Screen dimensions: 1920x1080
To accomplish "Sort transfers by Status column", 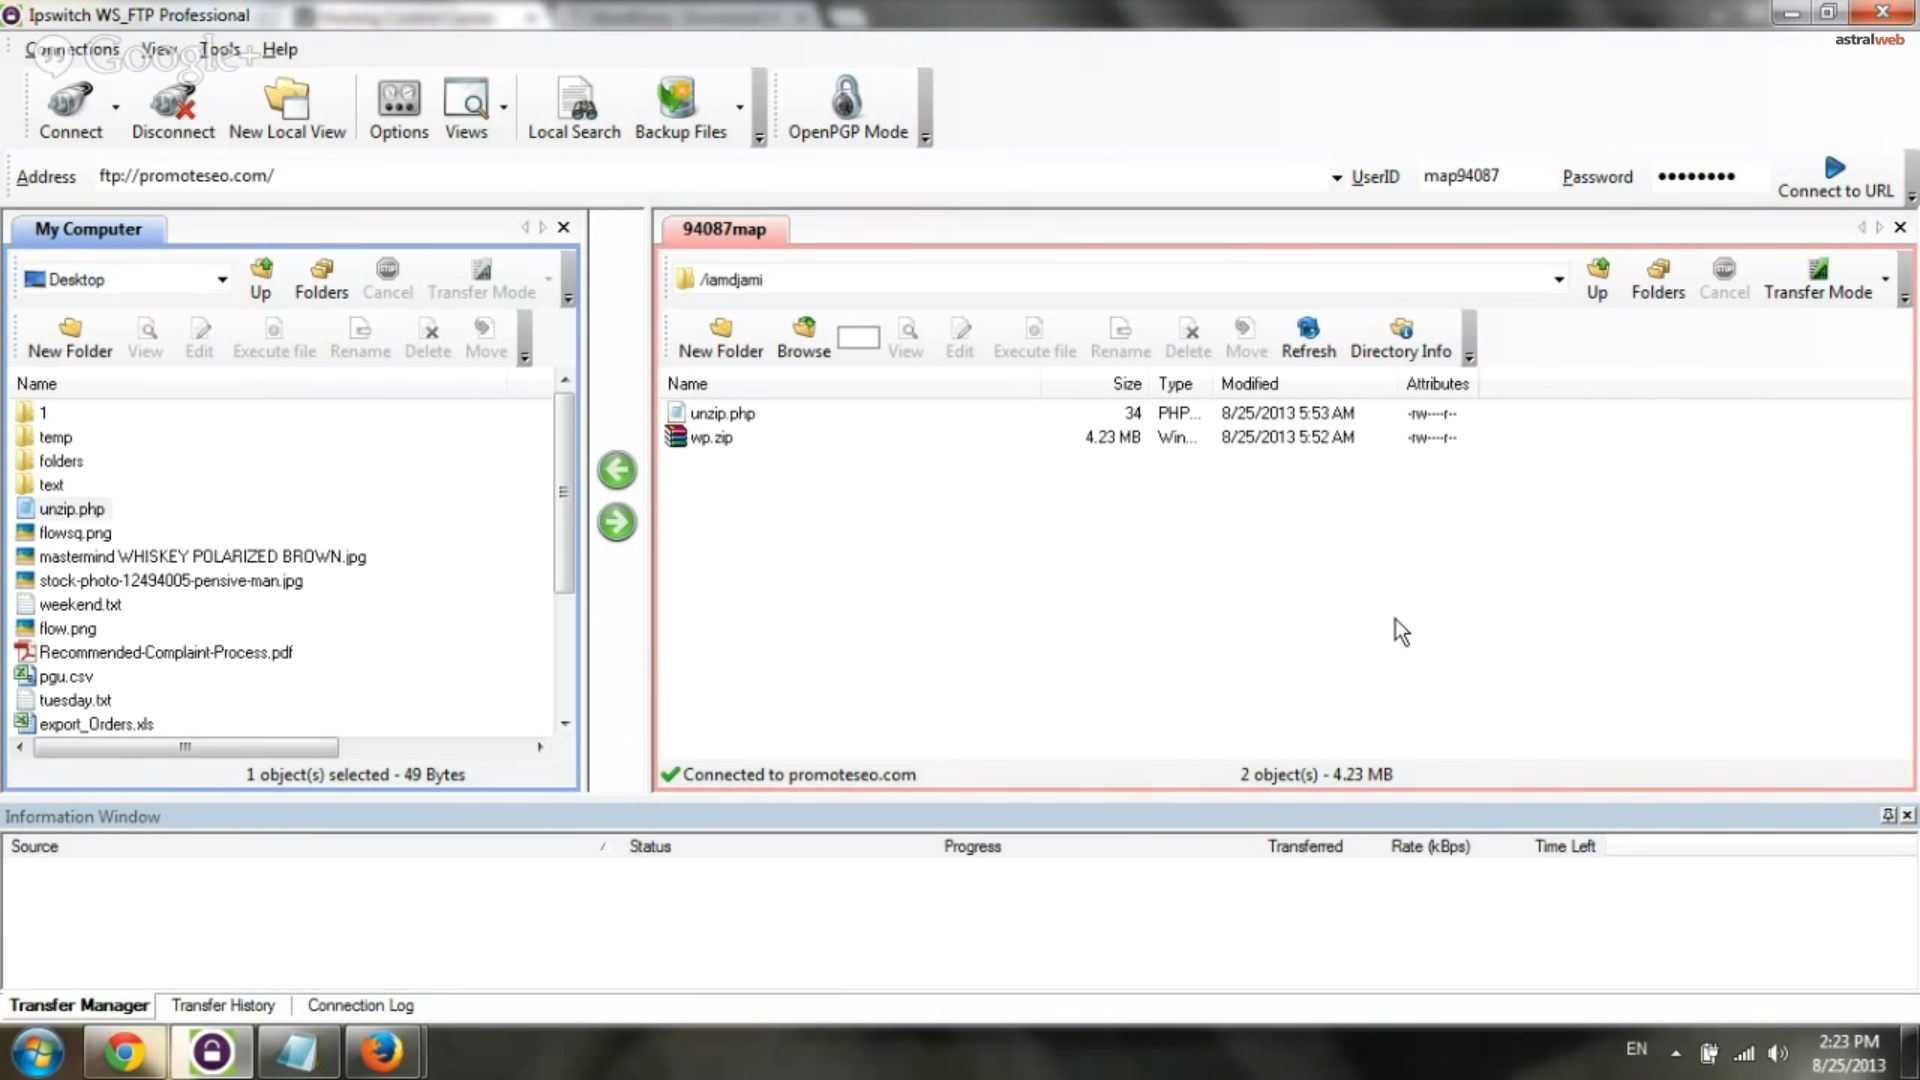I will tap(650, 846).
